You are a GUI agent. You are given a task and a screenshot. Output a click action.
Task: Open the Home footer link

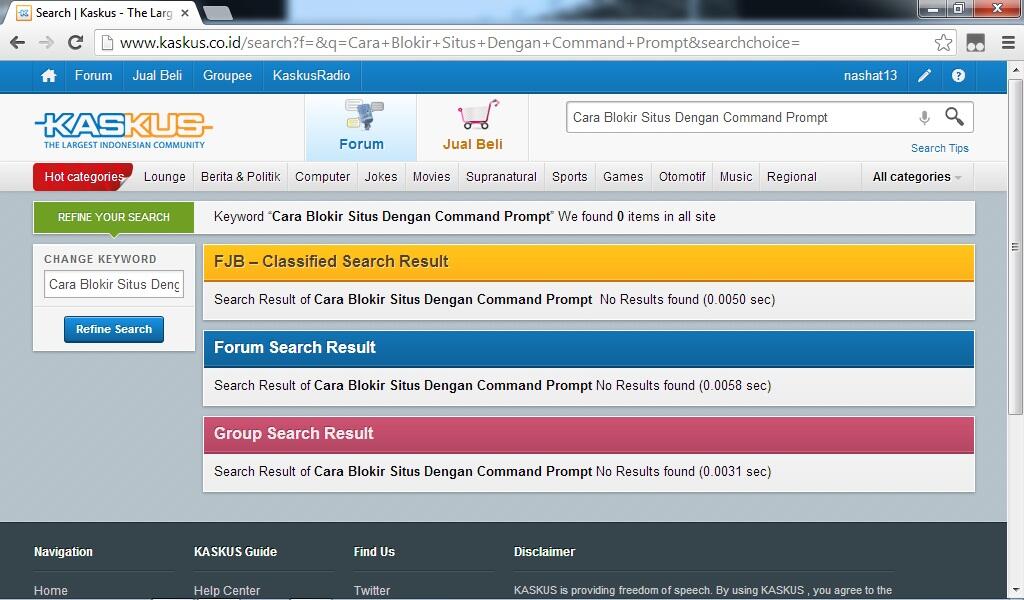[50, 590]
